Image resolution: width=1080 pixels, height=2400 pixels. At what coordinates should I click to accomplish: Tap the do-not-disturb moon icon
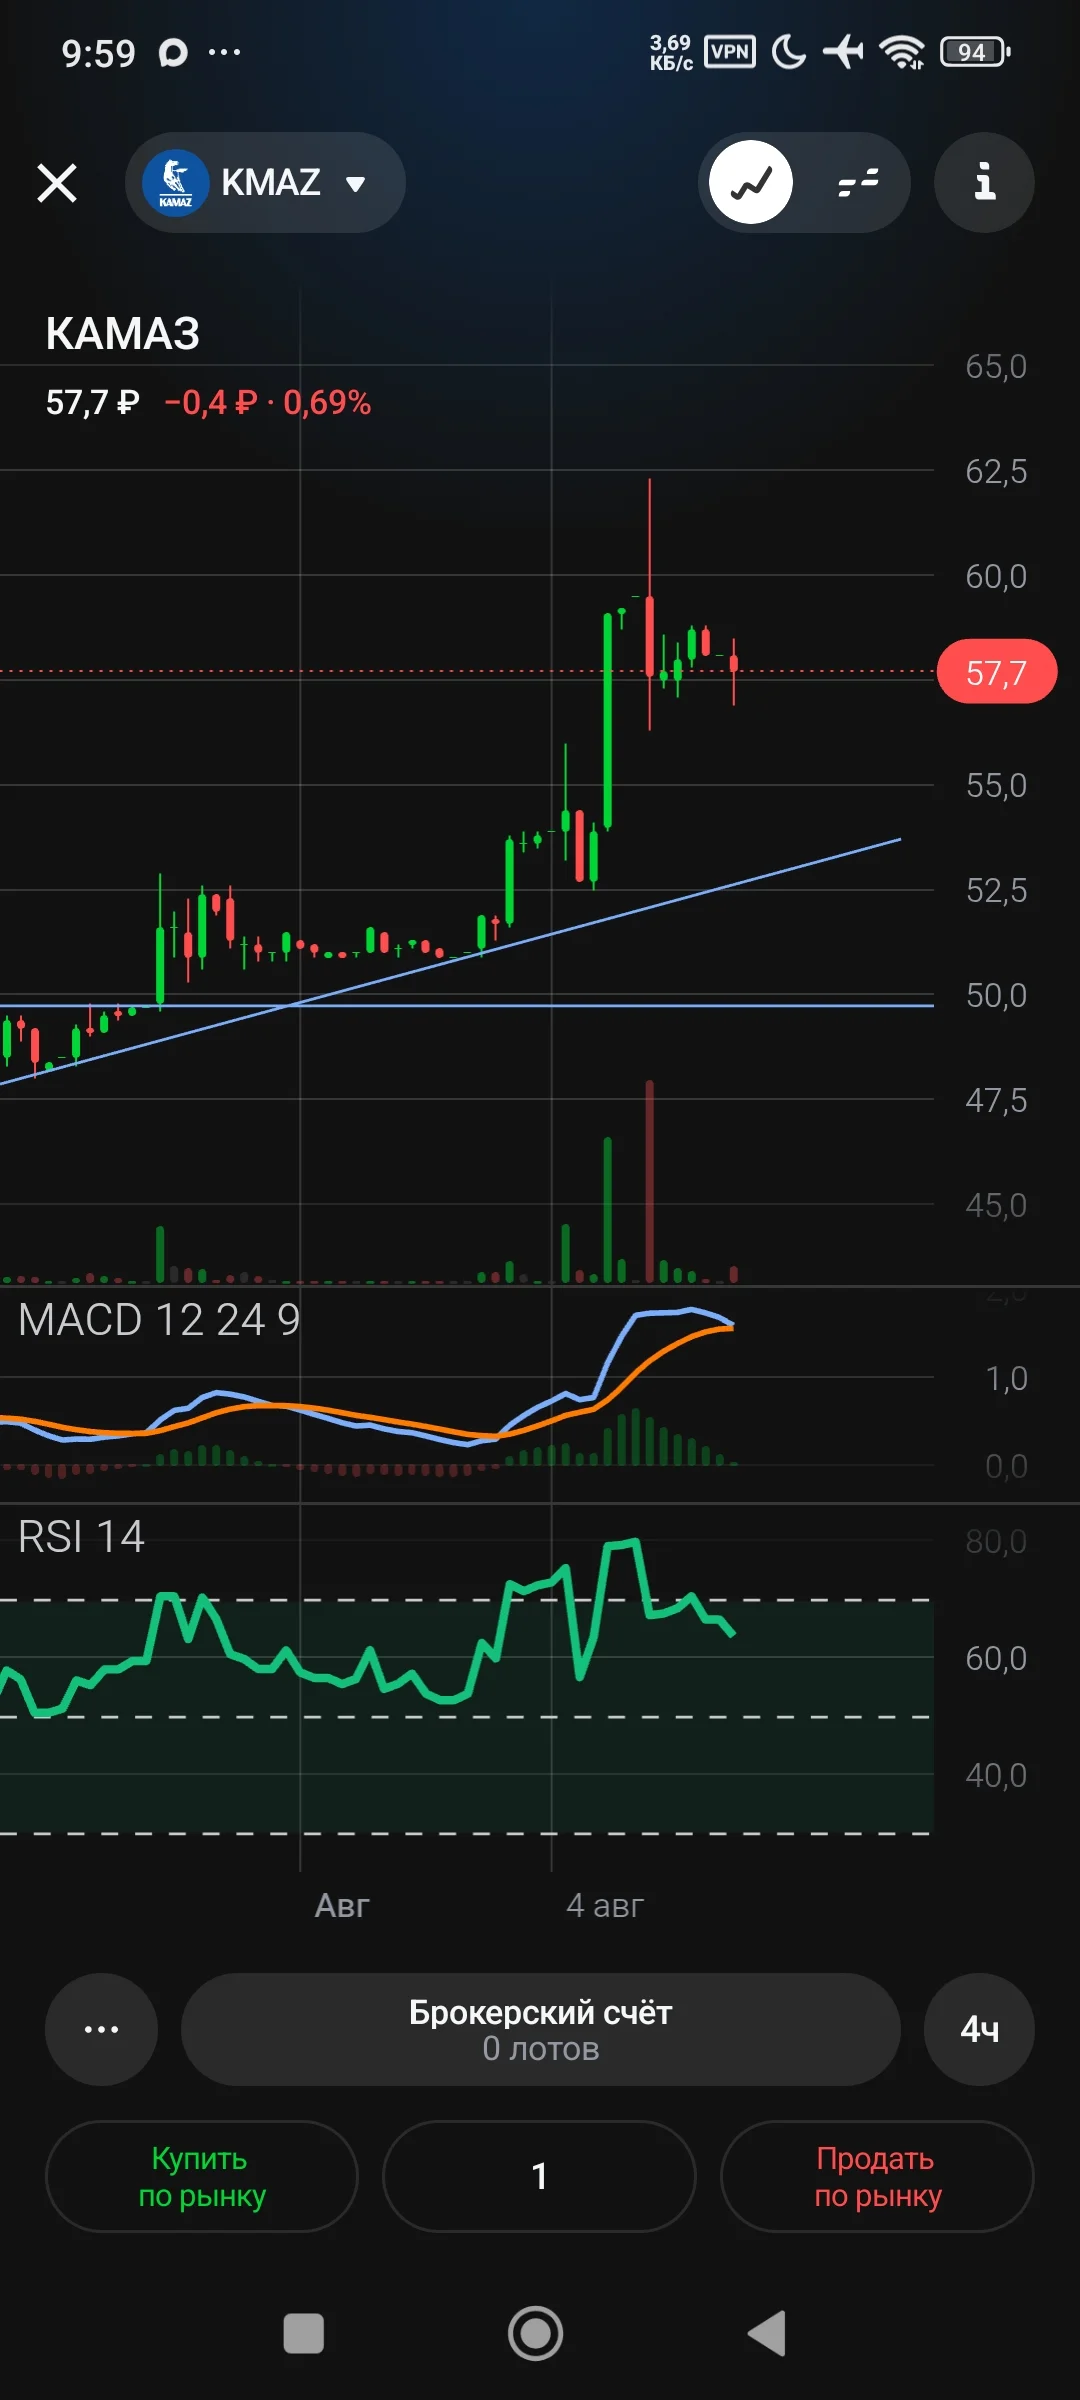[x=789, y=52]
